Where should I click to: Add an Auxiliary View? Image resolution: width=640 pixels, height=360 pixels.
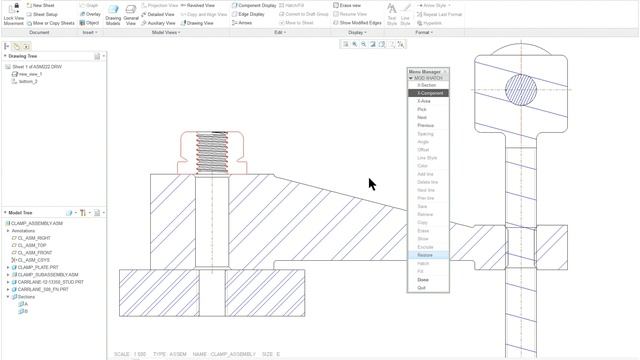[158, 23]
